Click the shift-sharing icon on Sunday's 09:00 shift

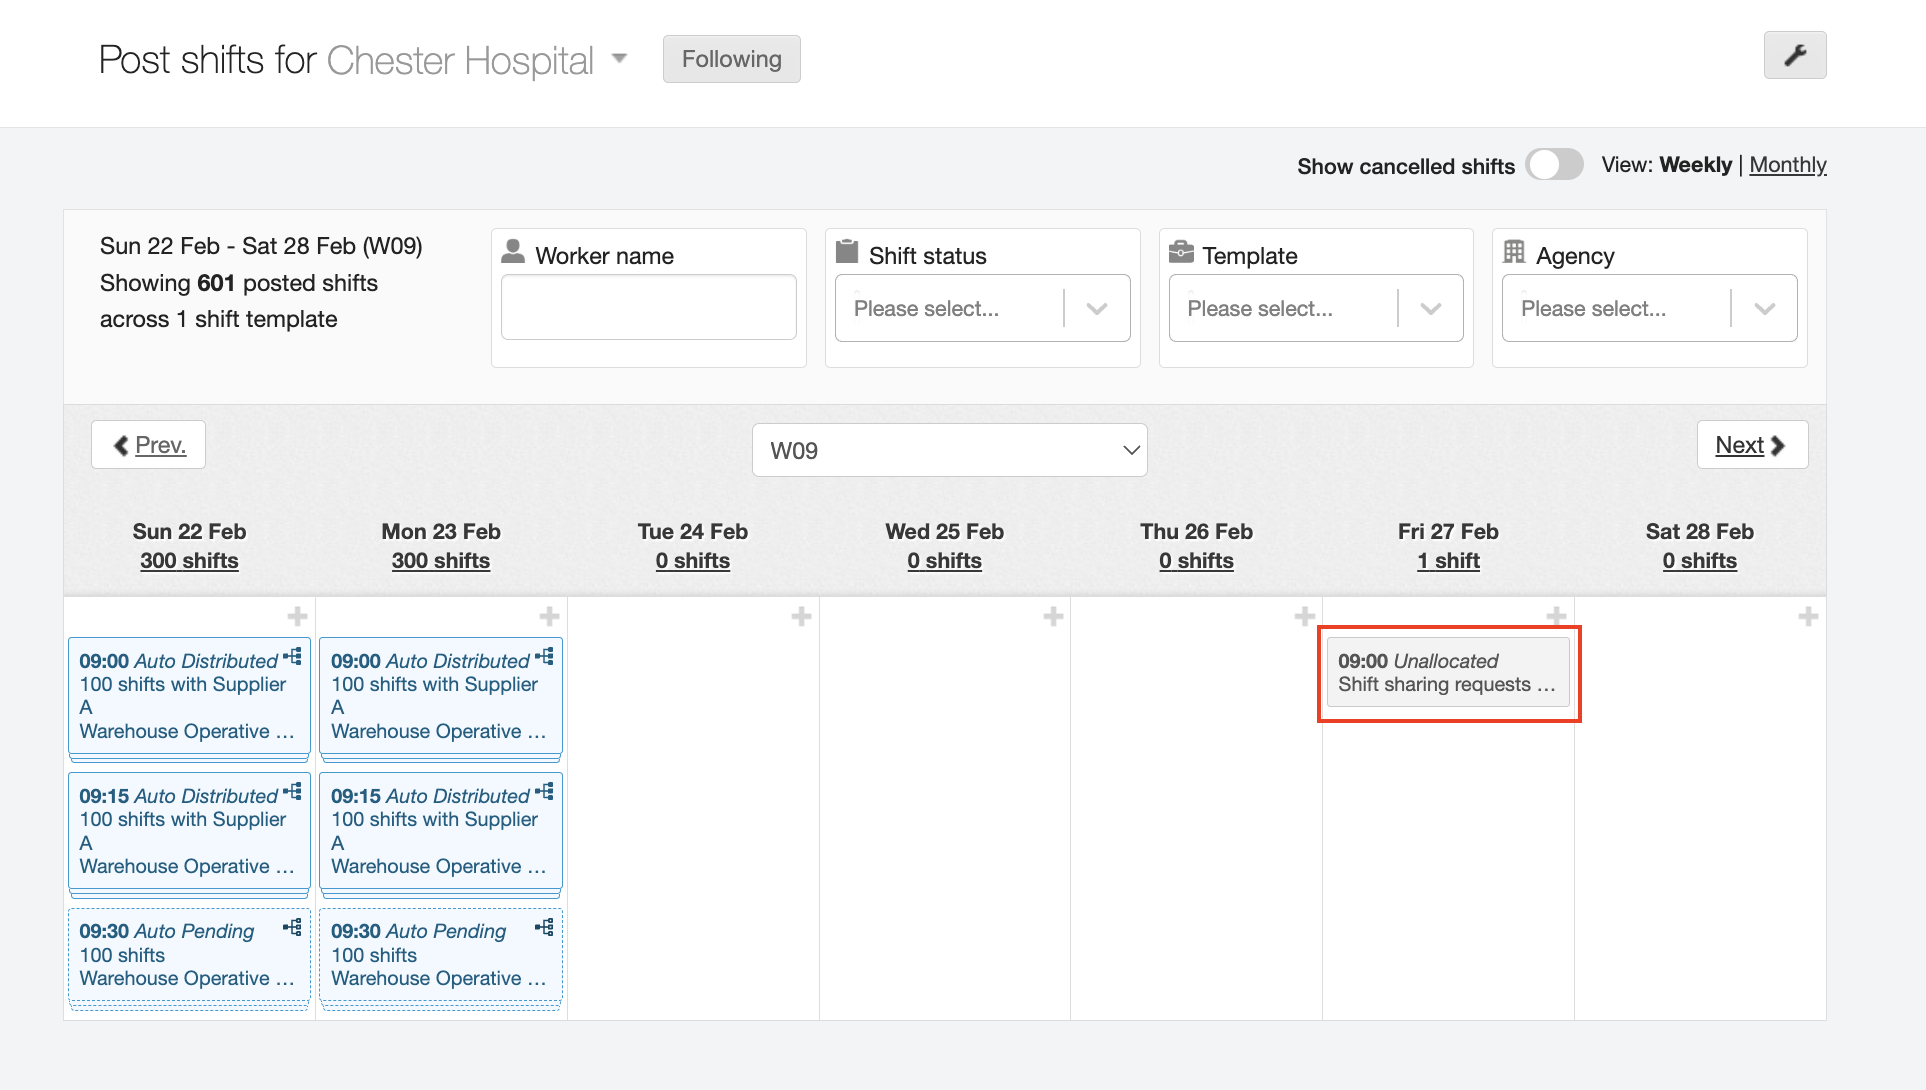tap(293, 655)
